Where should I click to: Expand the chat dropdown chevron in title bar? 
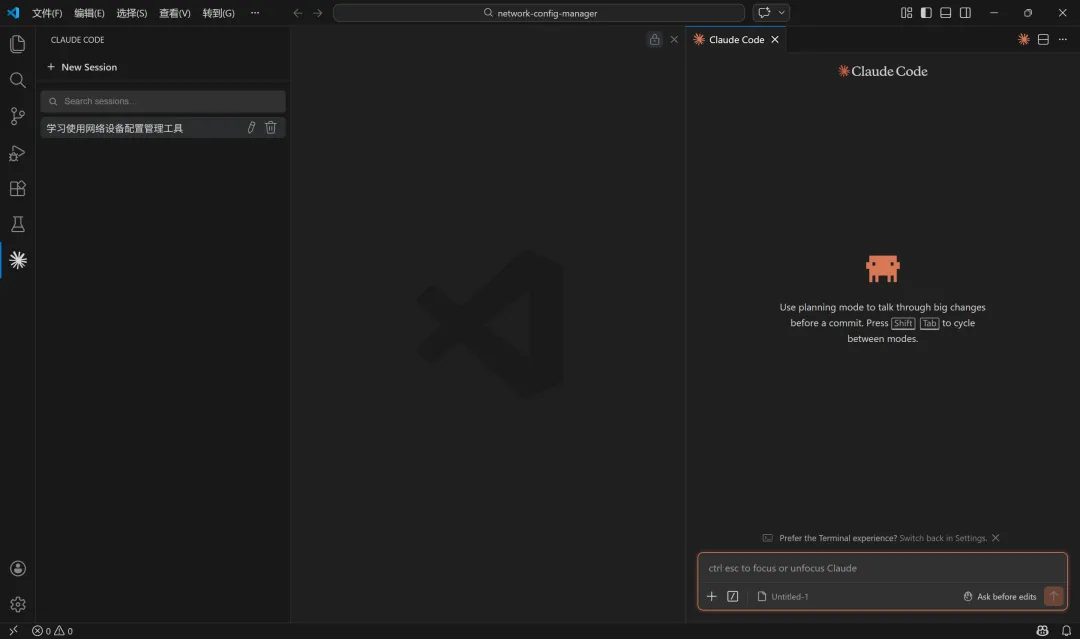(x=782, y=12)
